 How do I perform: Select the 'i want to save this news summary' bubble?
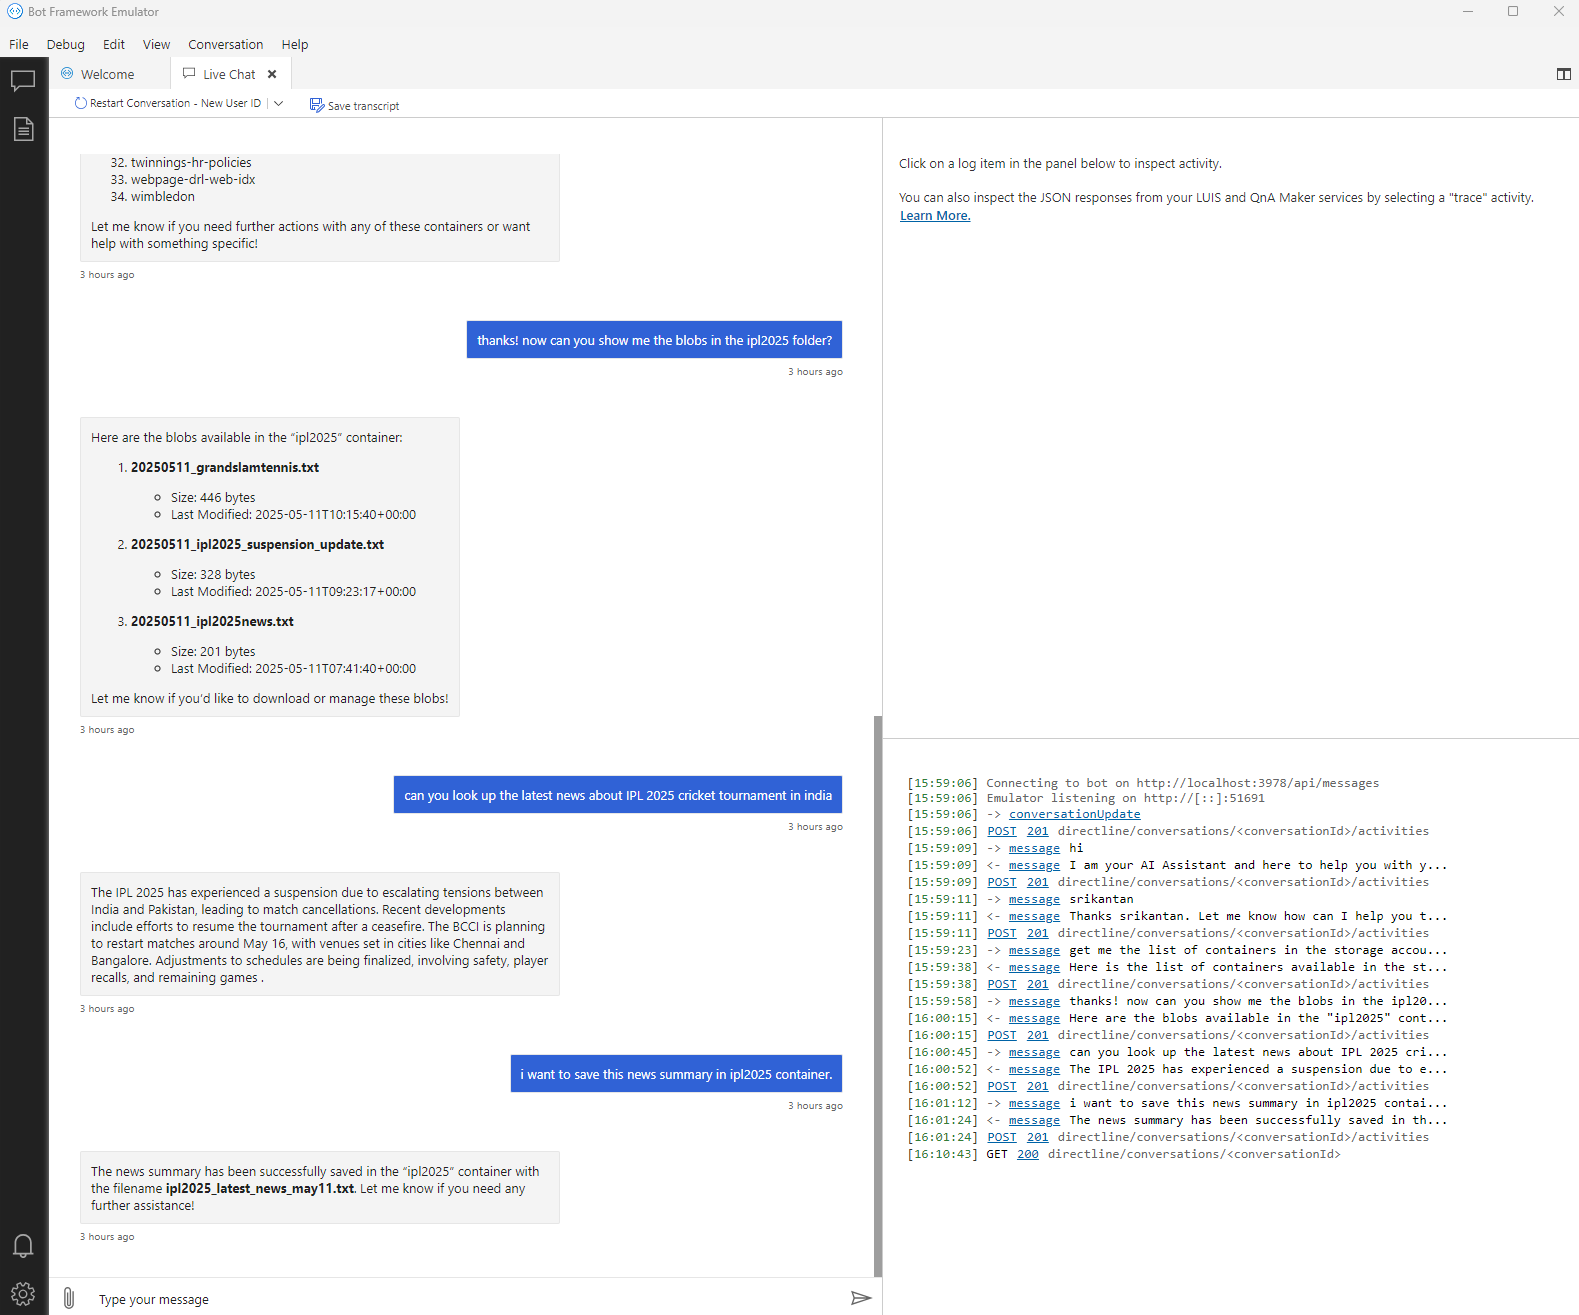[x=676, y=1074]
